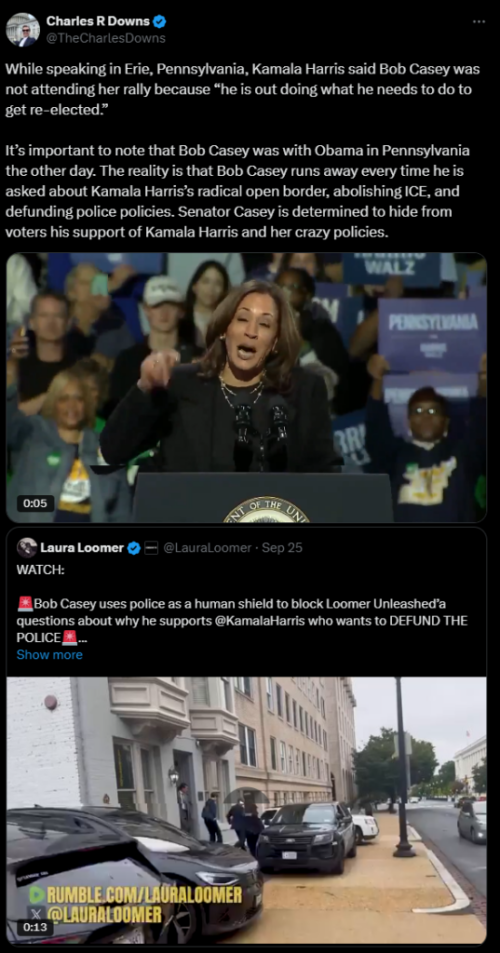The width and height of the screenshot is (500, 953).
Task: Open the @LauraLoomer handle in quoted tweet
Action: [207, 548]
